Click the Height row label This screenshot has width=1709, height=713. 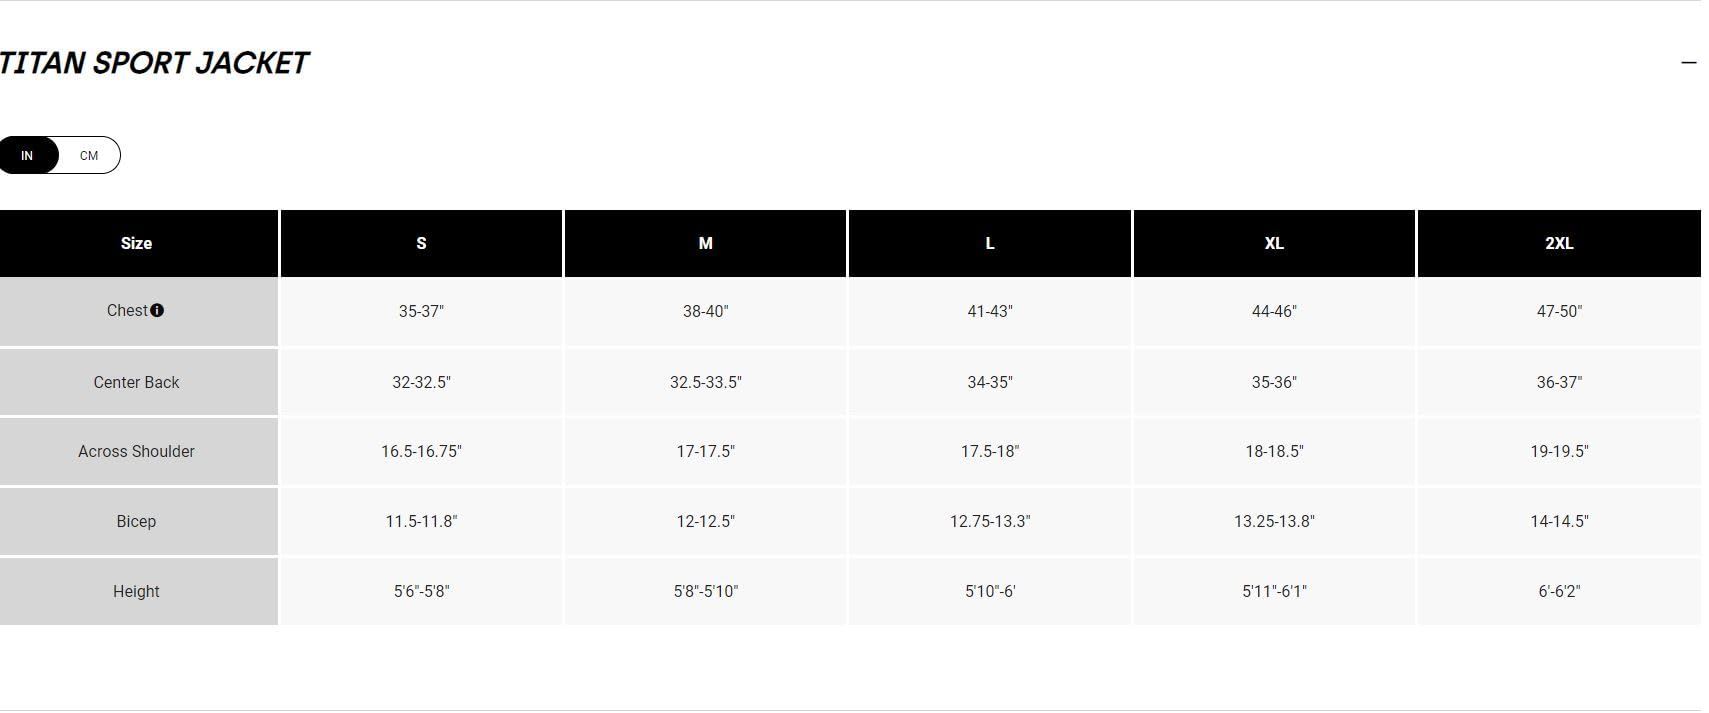(x=136, y=592)
